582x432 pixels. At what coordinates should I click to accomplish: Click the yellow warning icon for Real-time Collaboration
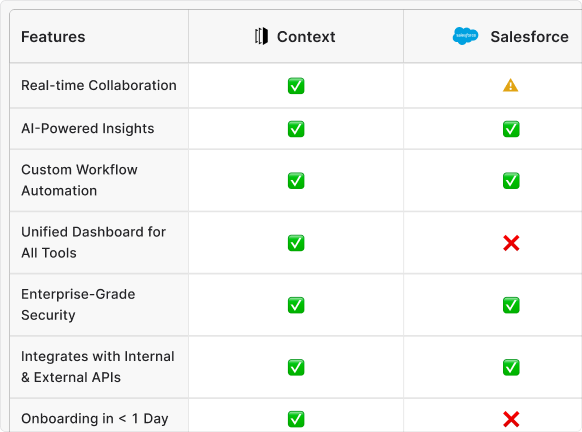coord(511,85)
